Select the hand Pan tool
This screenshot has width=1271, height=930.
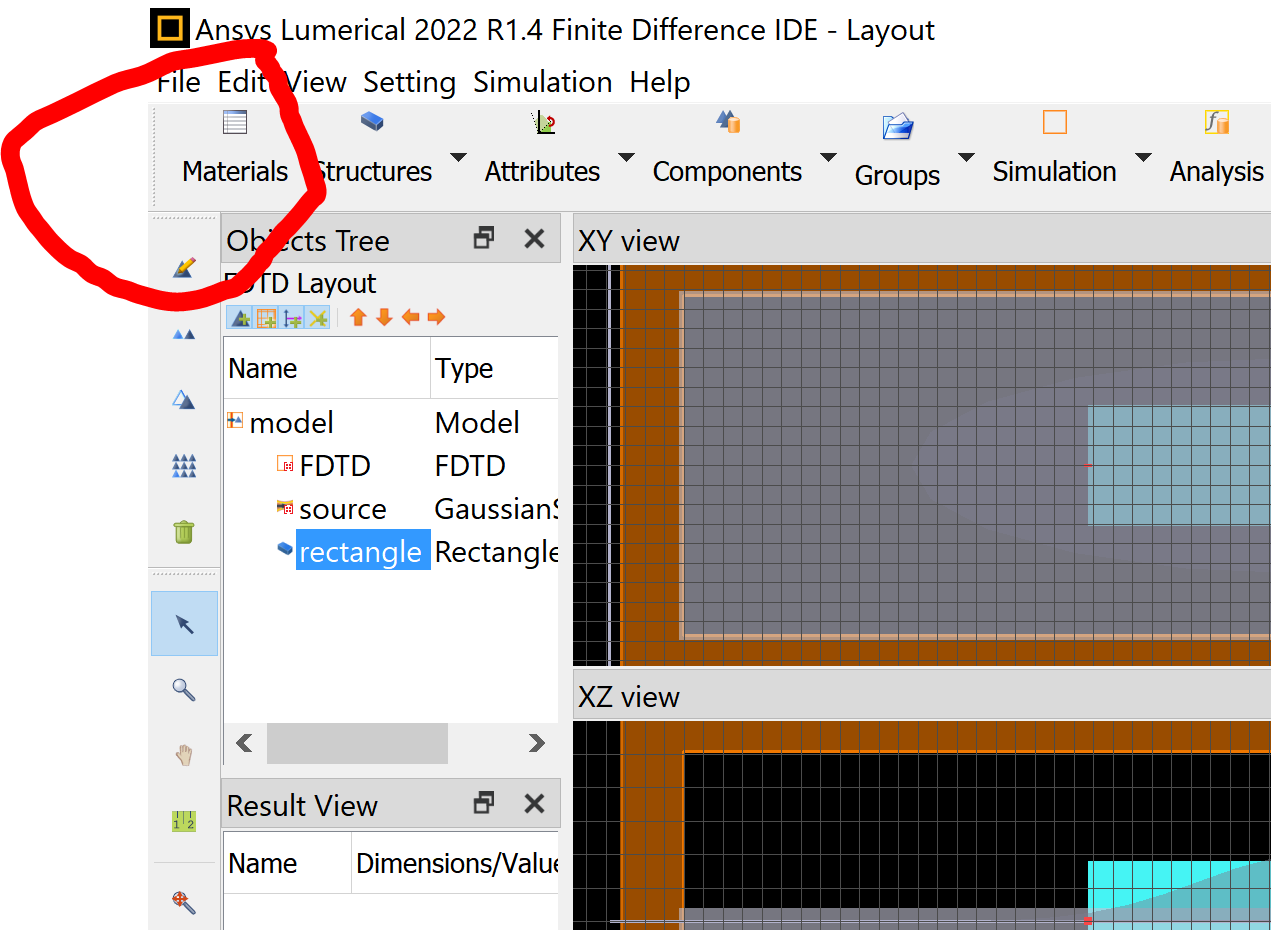(184, 755)
